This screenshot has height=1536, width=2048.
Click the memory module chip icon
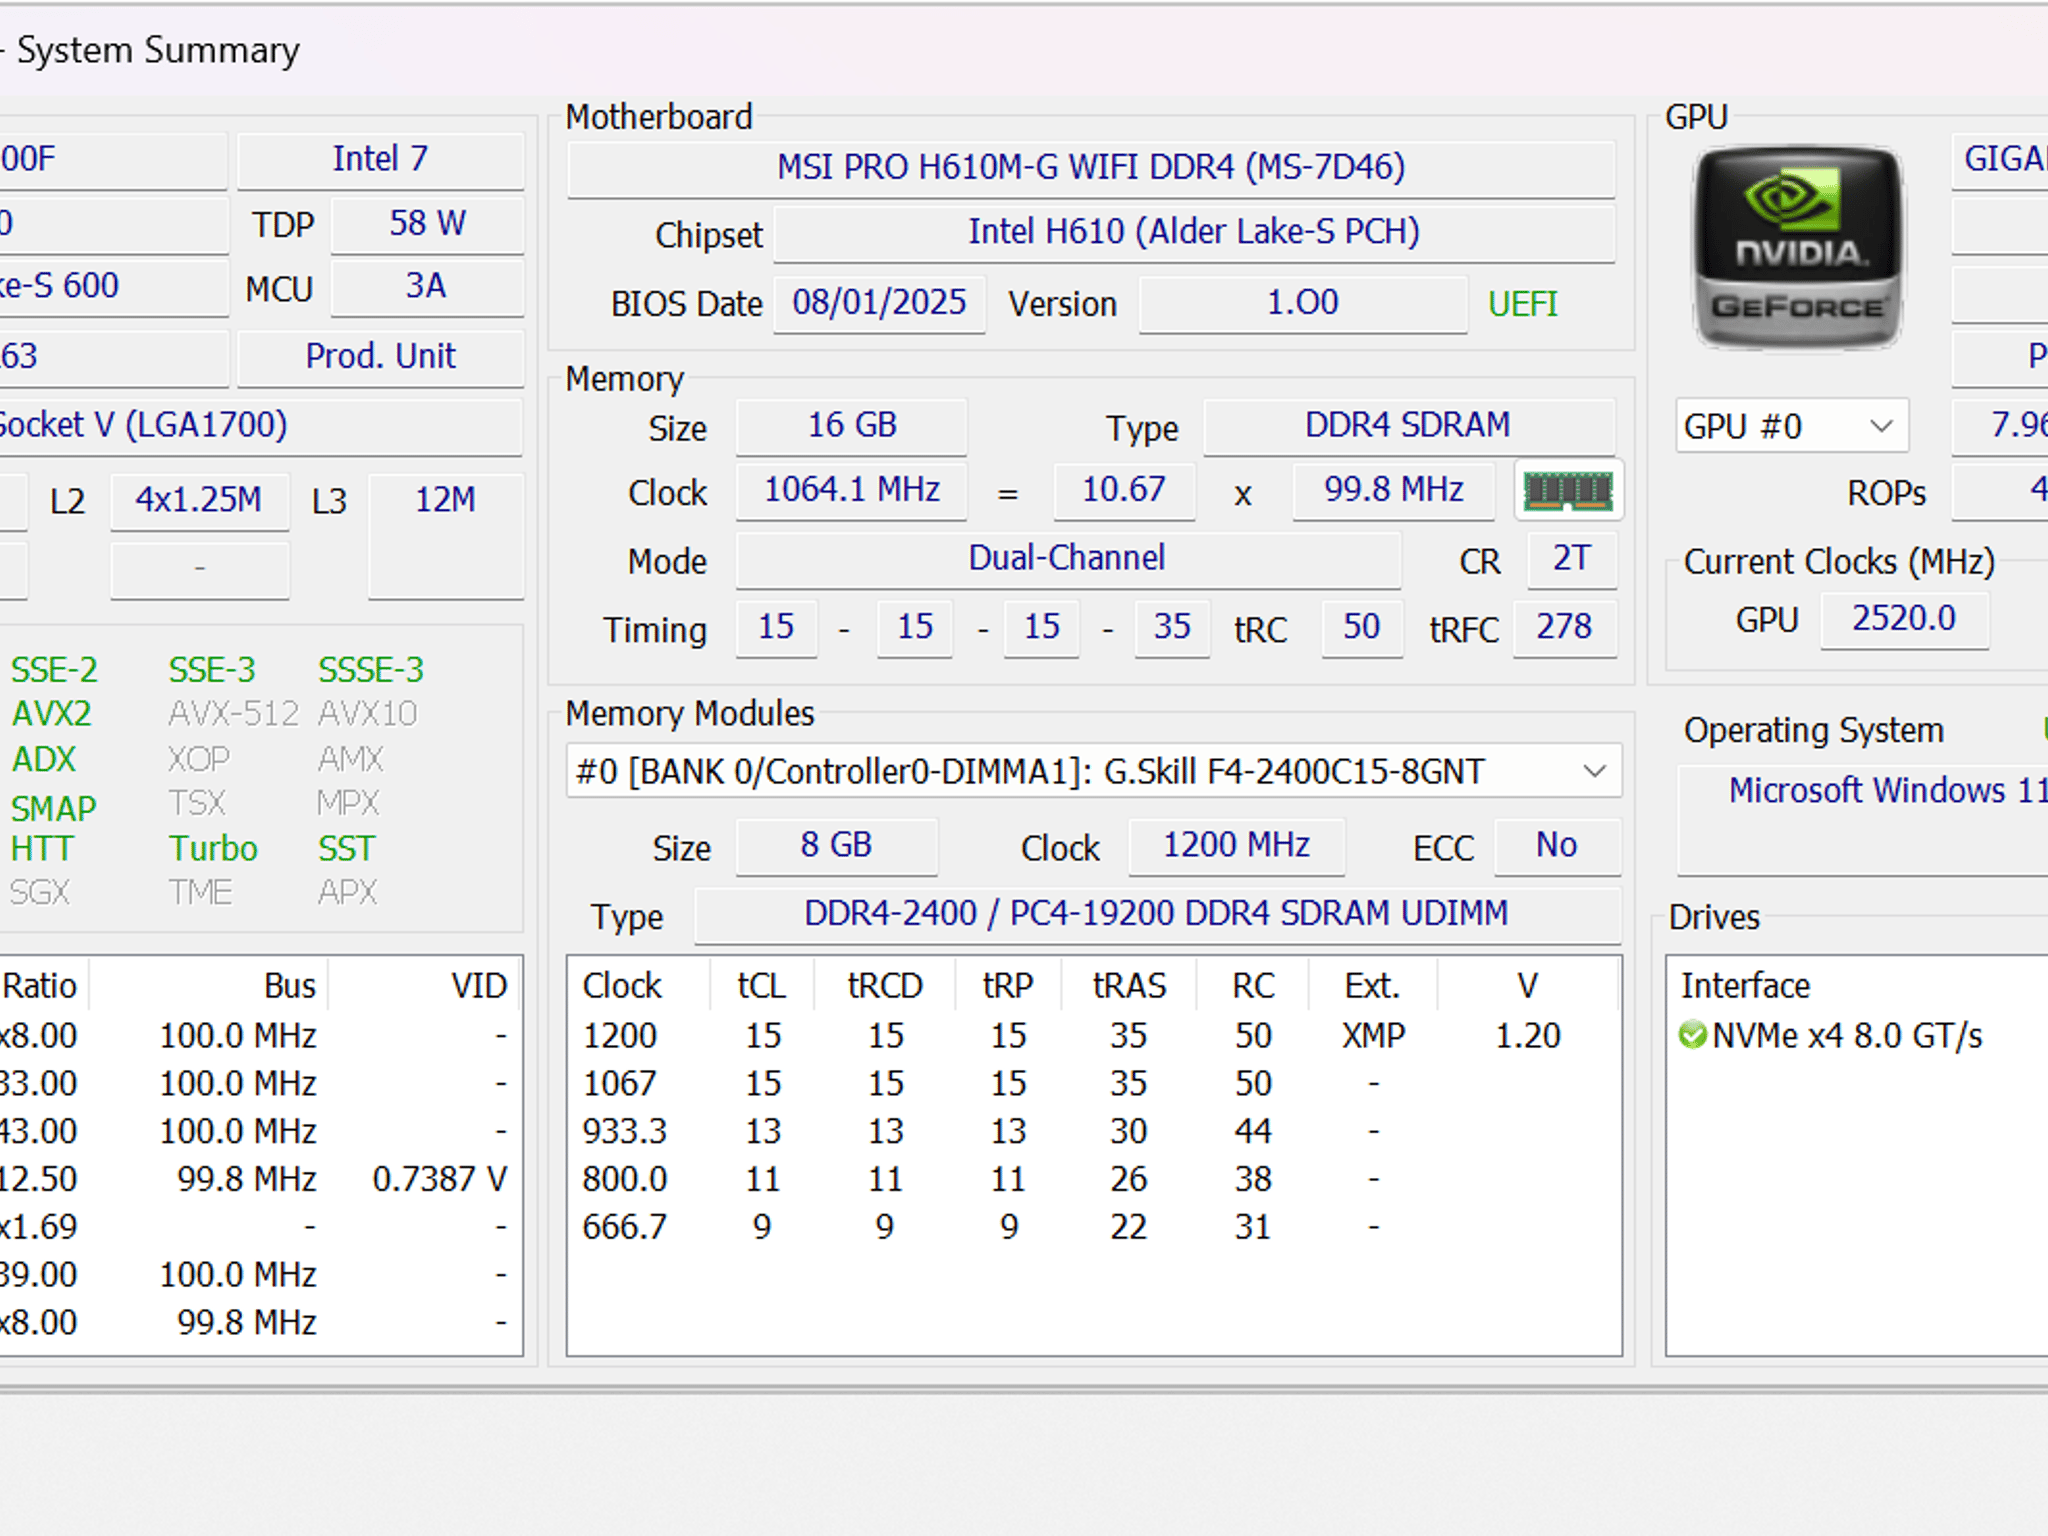coord(1568,491)
